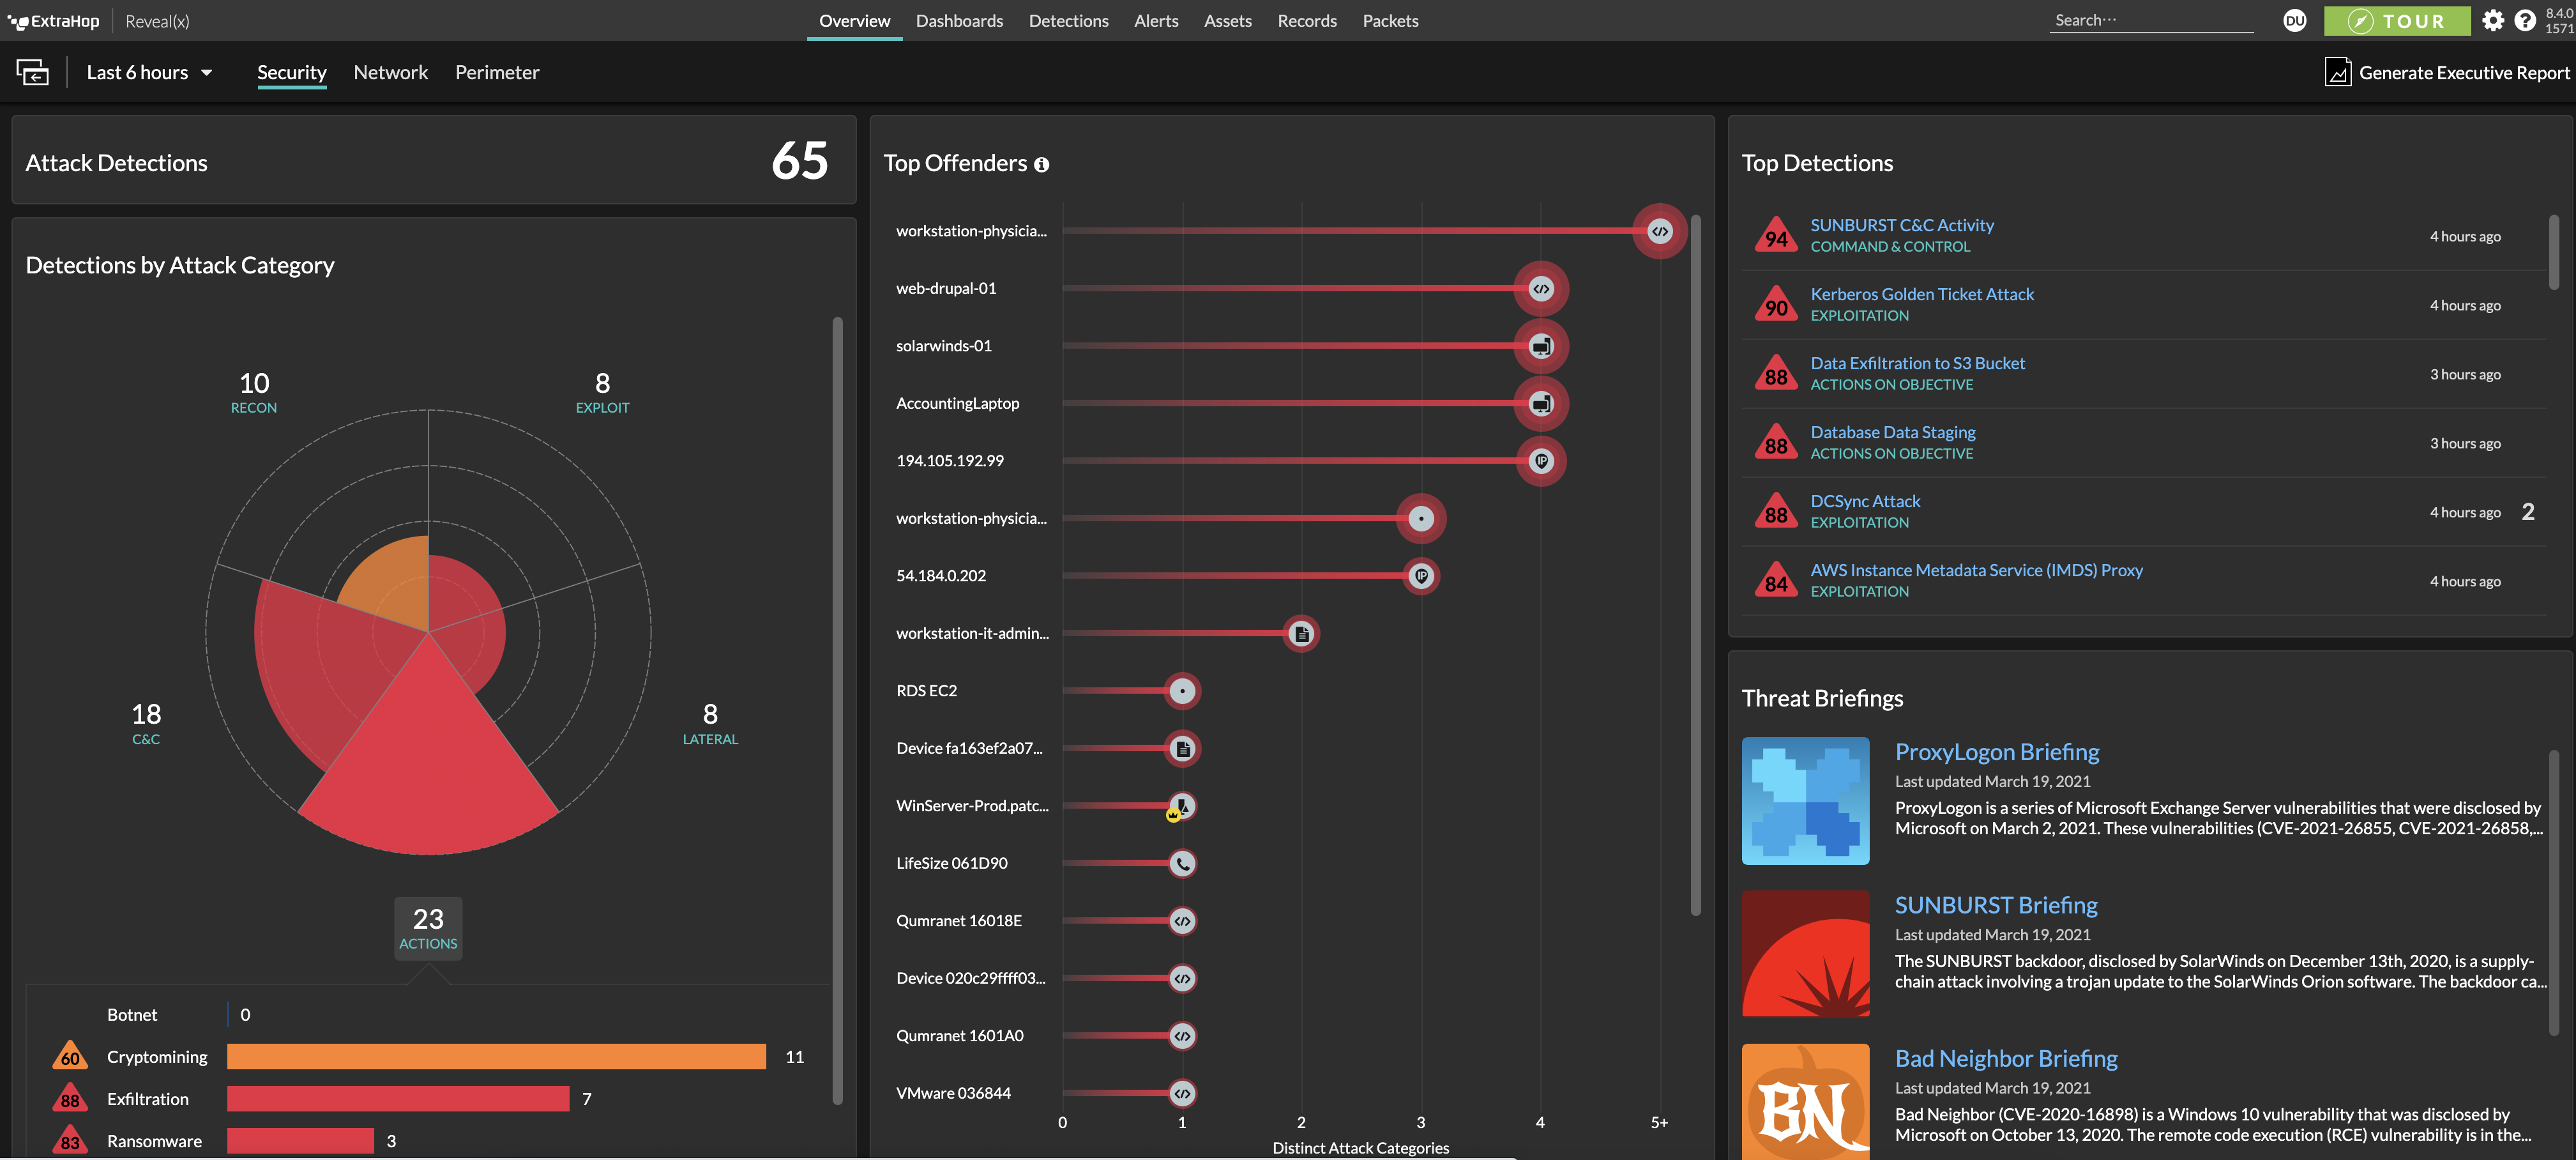Click the Qumranet 16018E marker icon
The width and height of the screenshot is (2576, 1160).
click(1182, 921)
